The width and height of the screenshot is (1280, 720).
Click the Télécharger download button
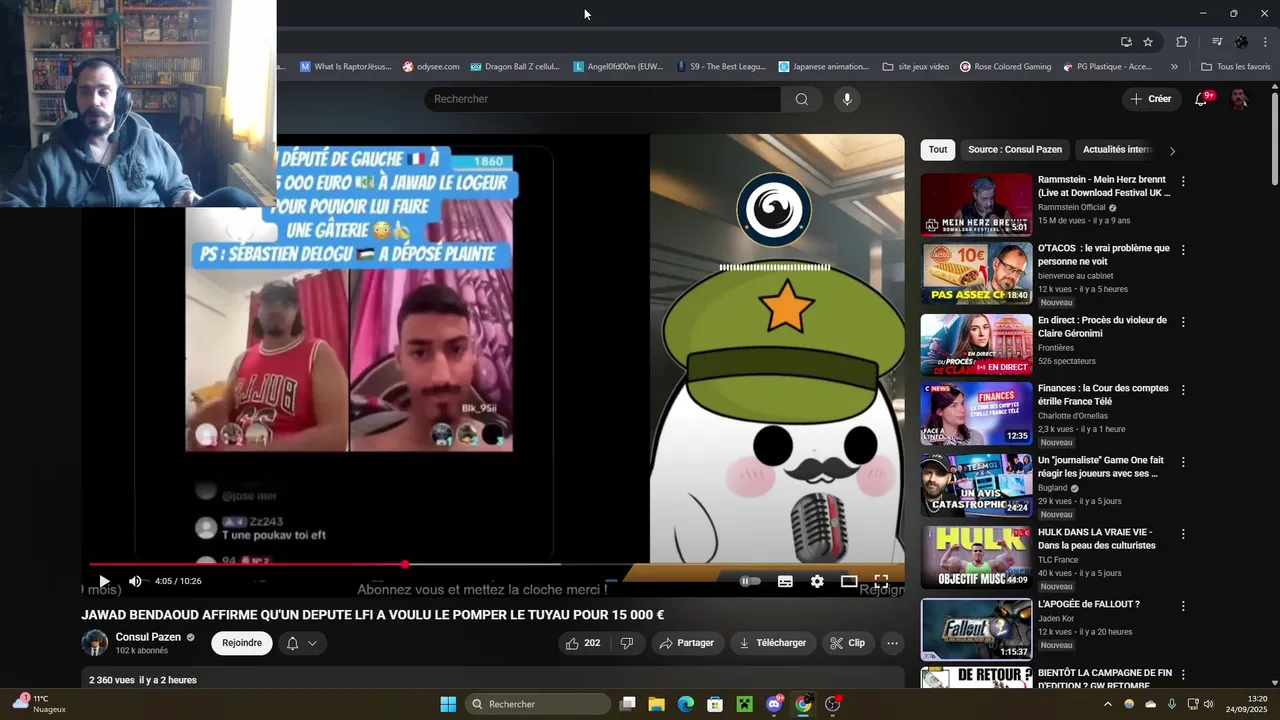point(772,643)
